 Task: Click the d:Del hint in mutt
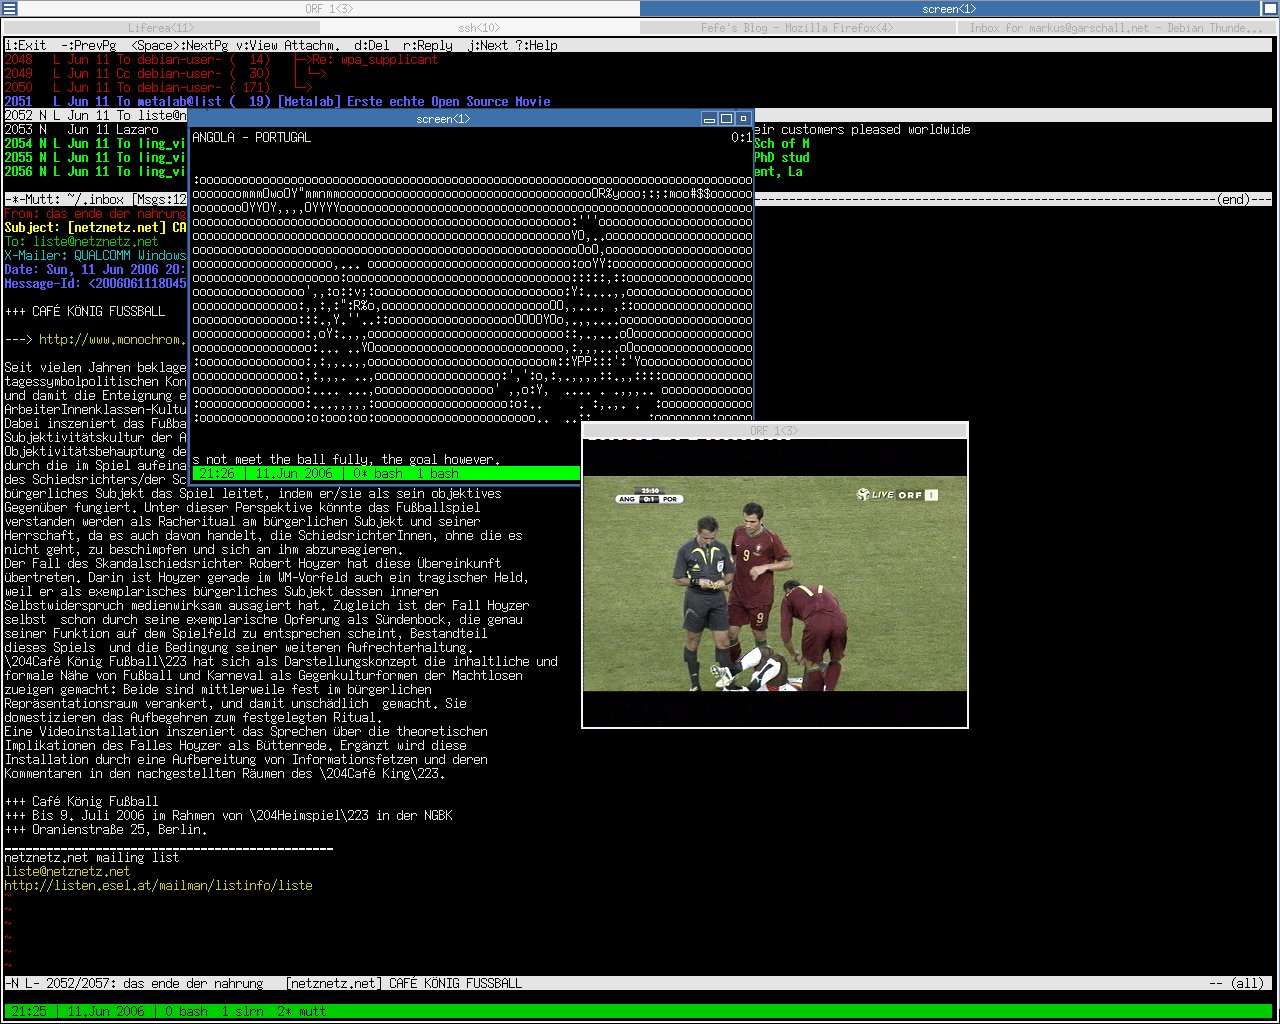click(x=372, y=45)
